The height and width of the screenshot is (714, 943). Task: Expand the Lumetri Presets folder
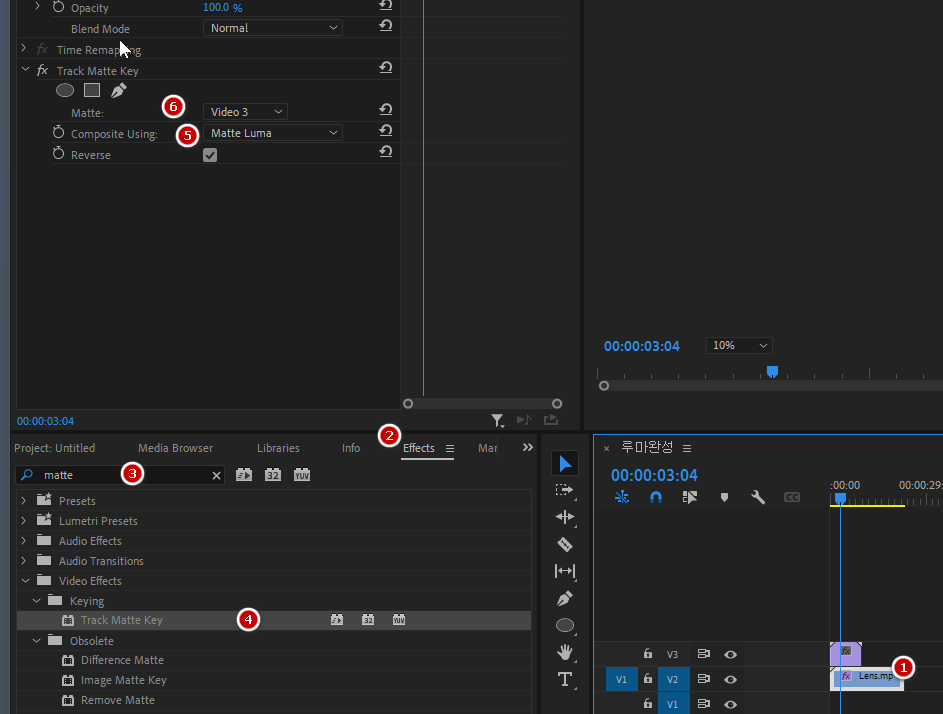[24, 521]
